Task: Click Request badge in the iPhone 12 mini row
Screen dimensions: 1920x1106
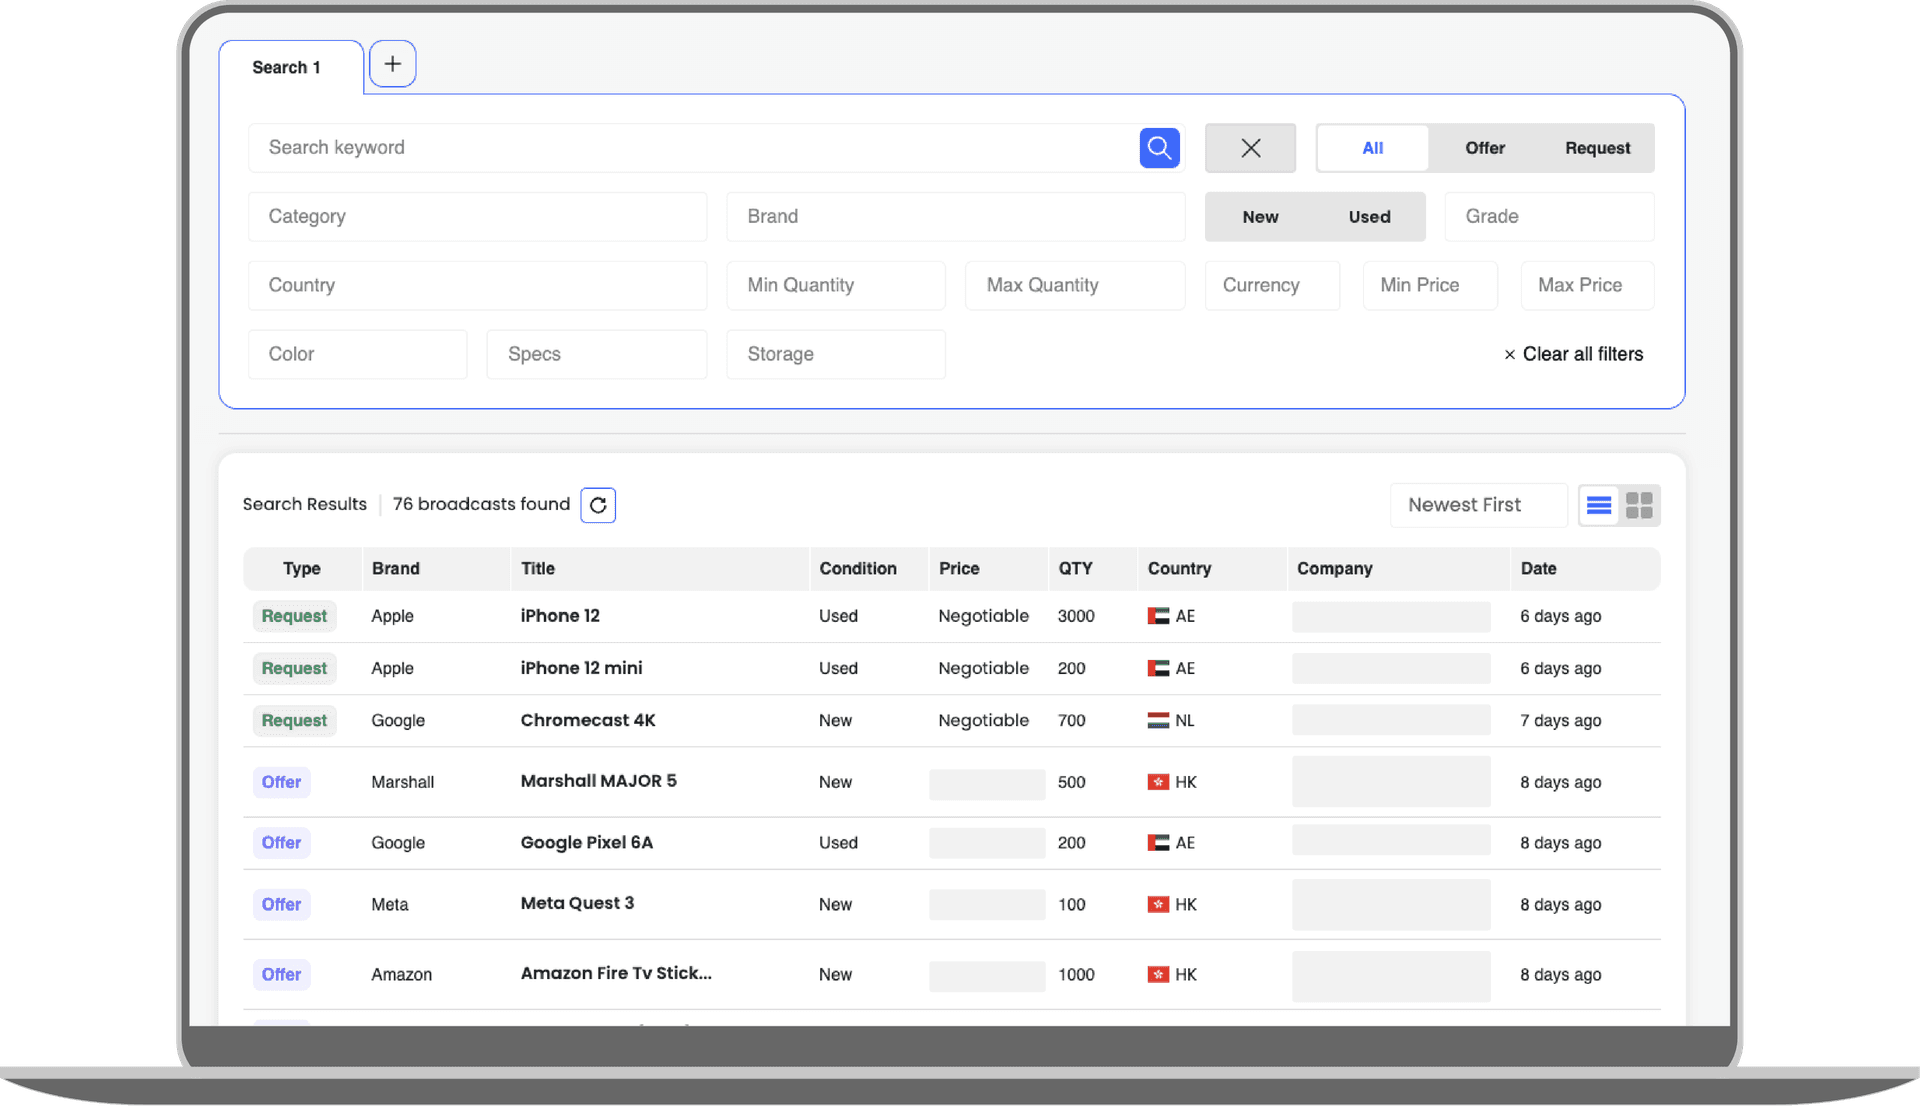Action: 294,668
